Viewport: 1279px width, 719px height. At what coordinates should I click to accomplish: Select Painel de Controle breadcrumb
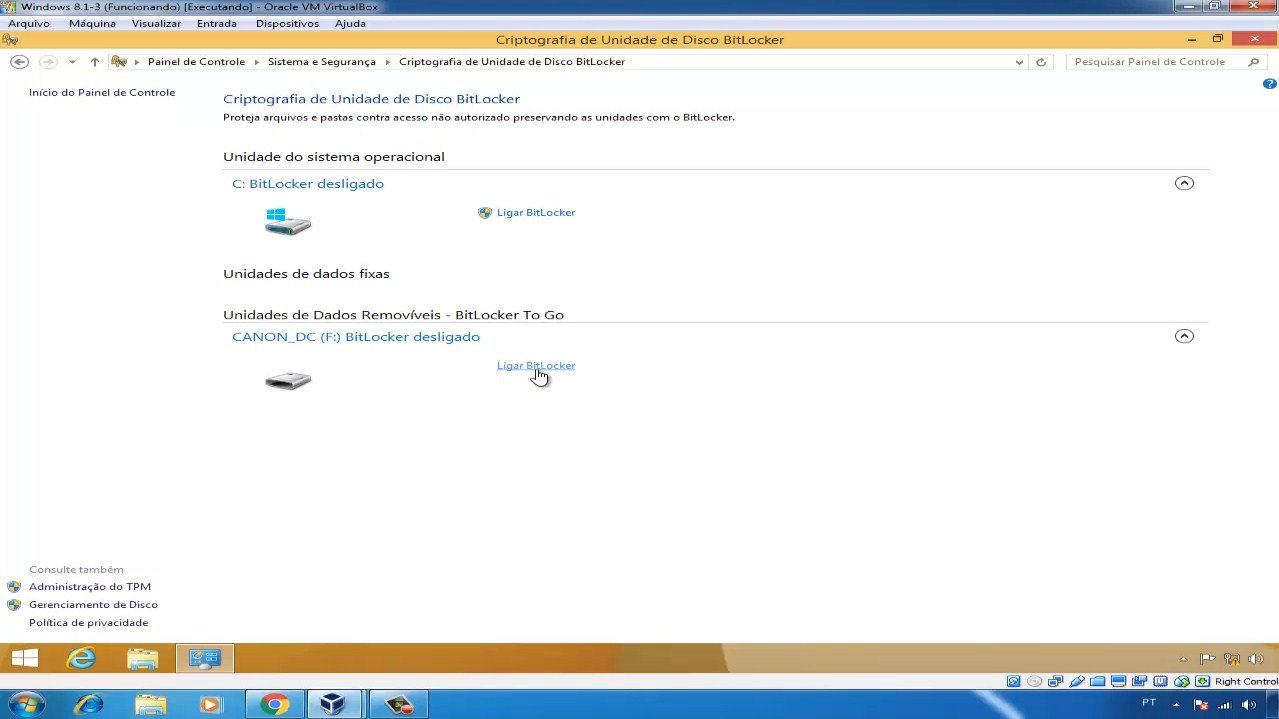coord(196,62)
